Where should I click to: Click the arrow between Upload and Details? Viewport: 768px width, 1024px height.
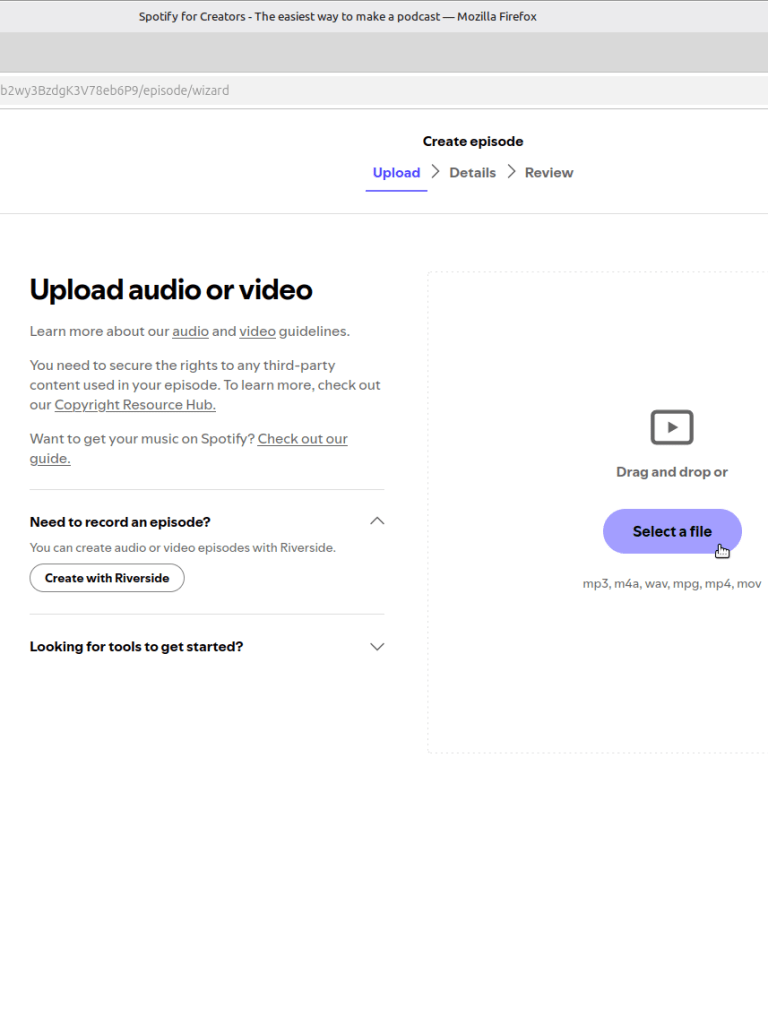435,172
